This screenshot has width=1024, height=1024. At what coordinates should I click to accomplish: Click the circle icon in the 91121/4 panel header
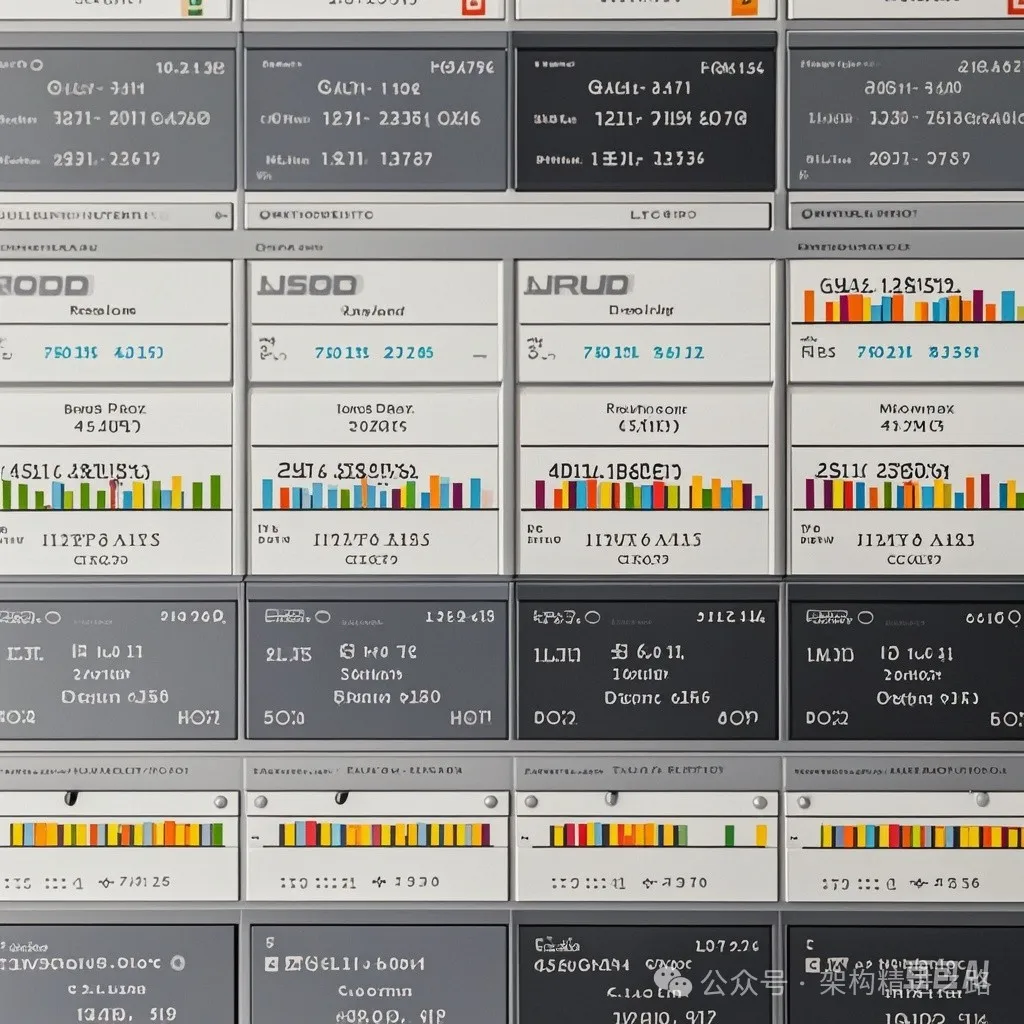(x=592, y=617)
